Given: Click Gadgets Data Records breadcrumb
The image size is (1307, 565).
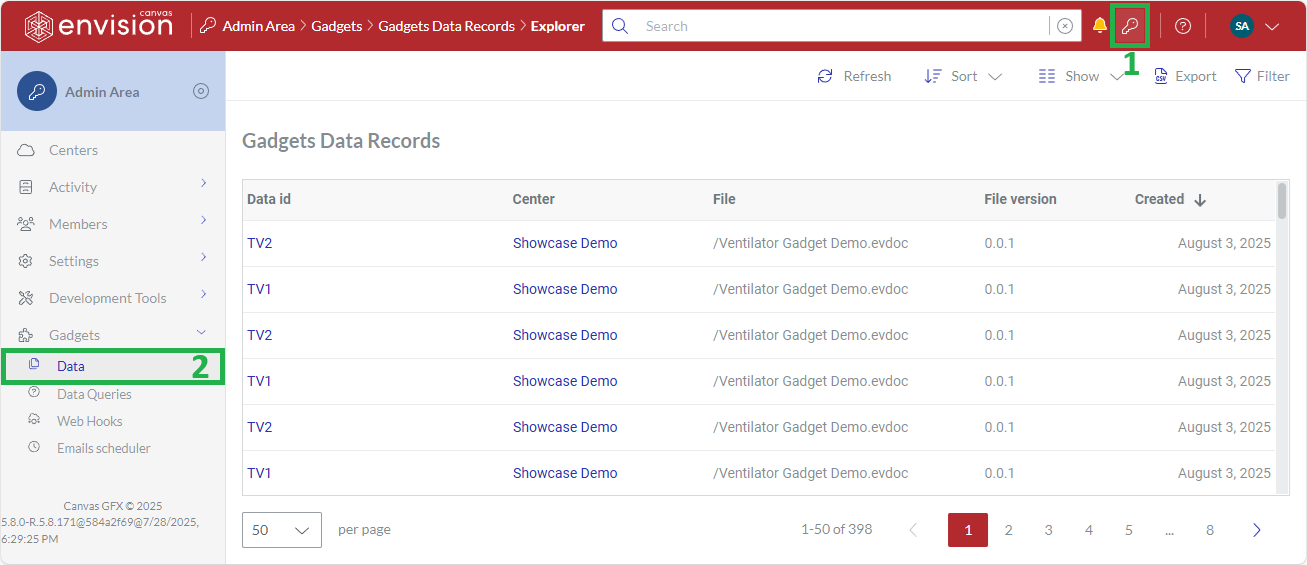Looking at the screenshot, I should click(x=447, y=26).
